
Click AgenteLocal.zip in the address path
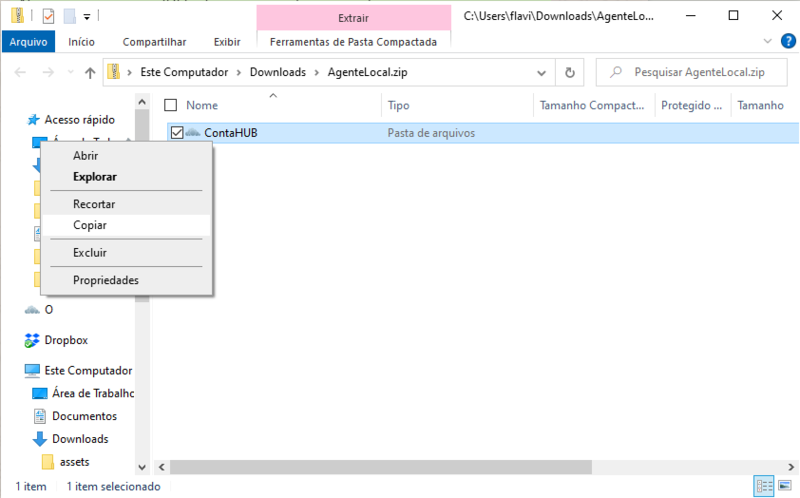[x=367, y=72]
